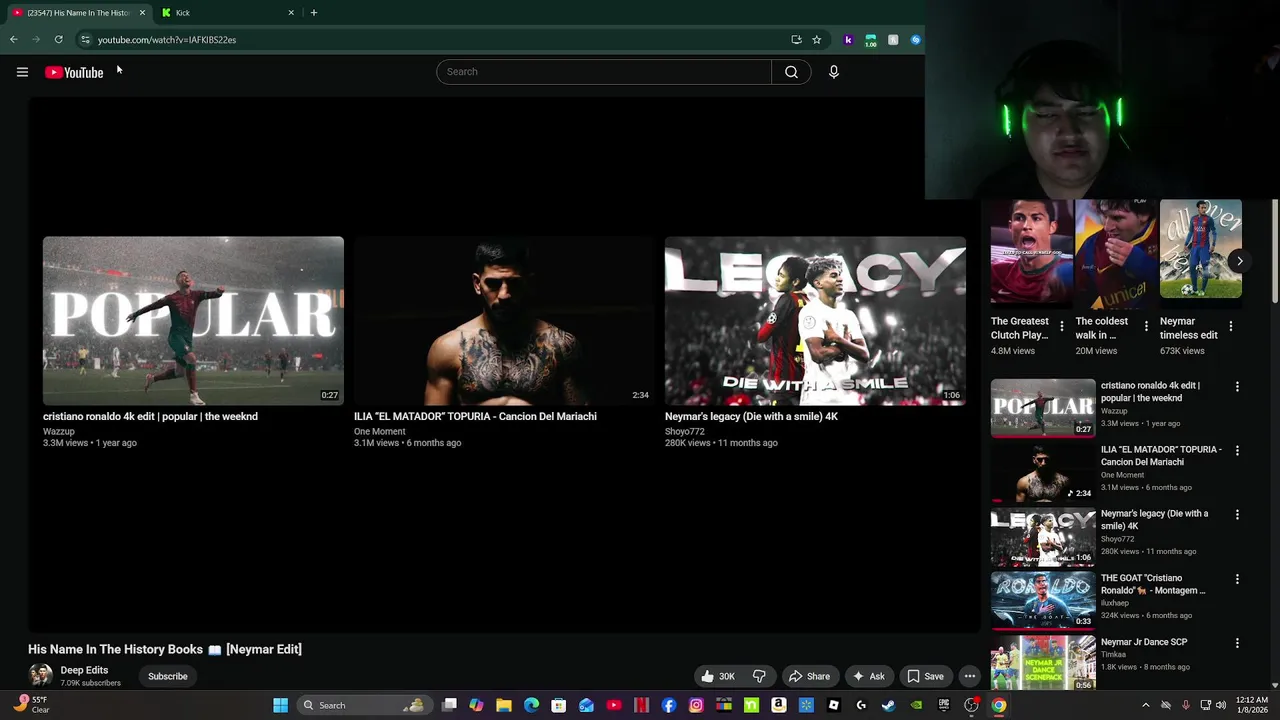Open Instagram from taskbar
Viewport: 1280px width, 720px height.
coord(696,705)
